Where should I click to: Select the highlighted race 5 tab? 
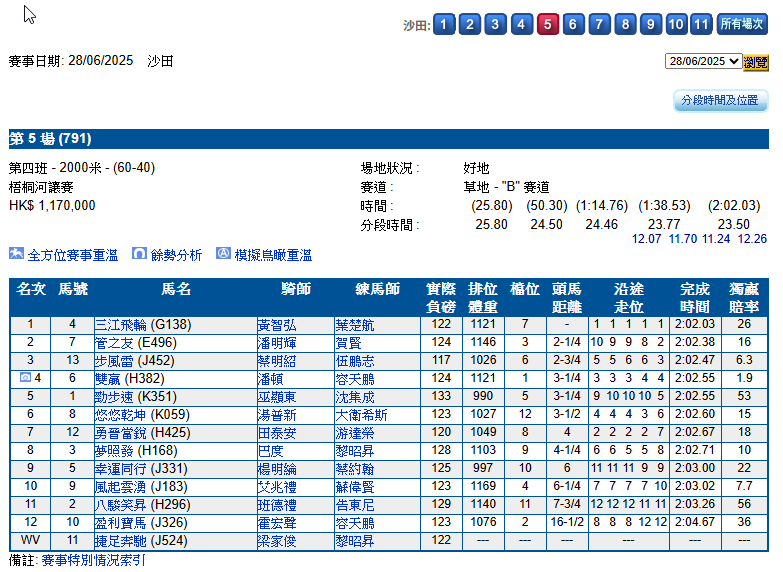click(x=548, y=24)
